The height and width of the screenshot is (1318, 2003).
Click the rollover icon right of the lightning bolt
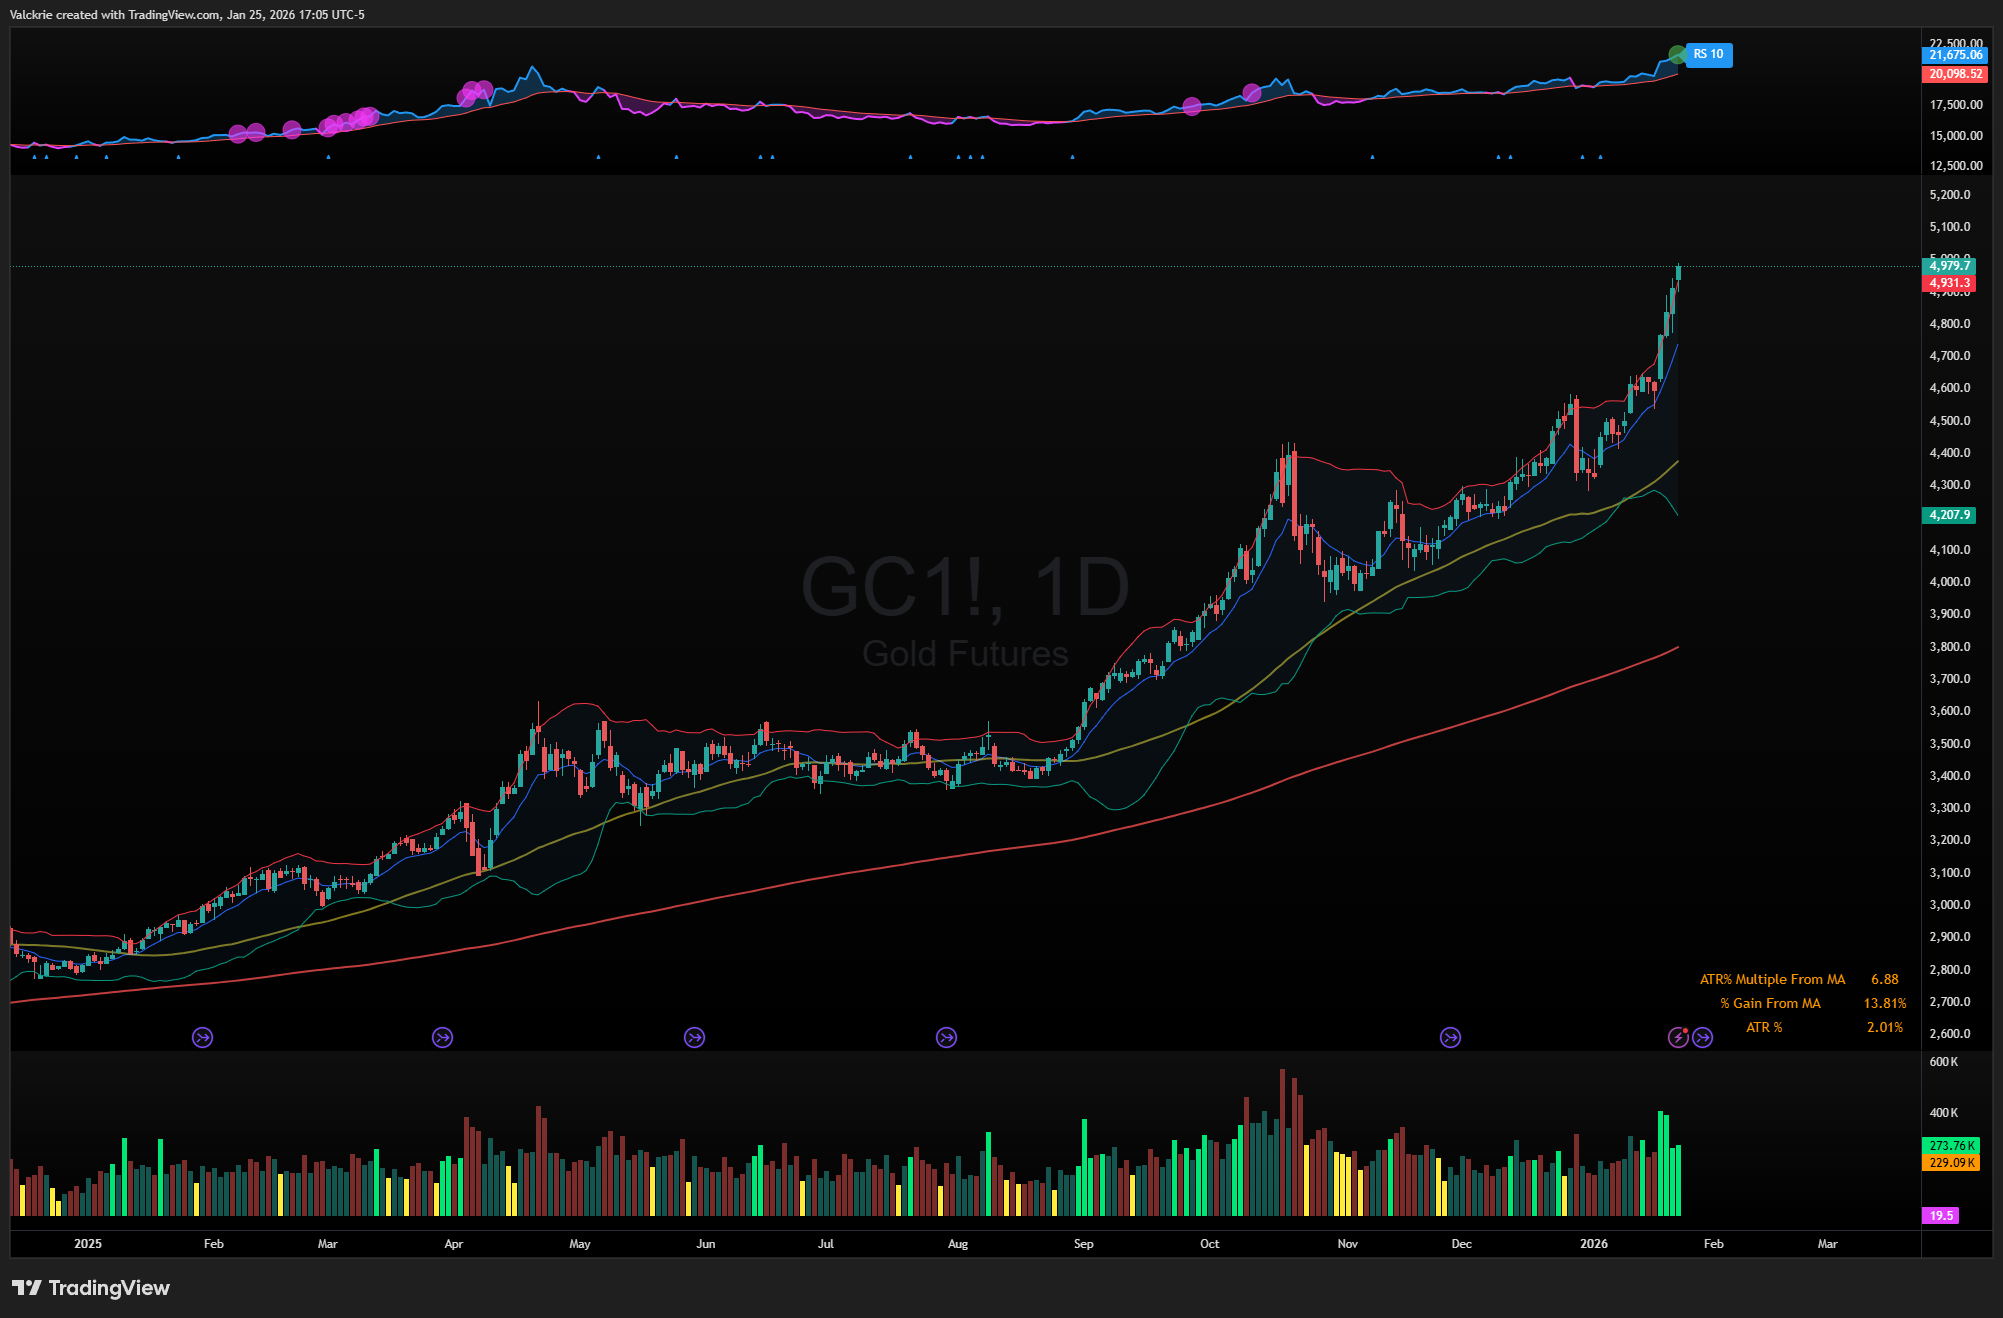(1703, 1038)
